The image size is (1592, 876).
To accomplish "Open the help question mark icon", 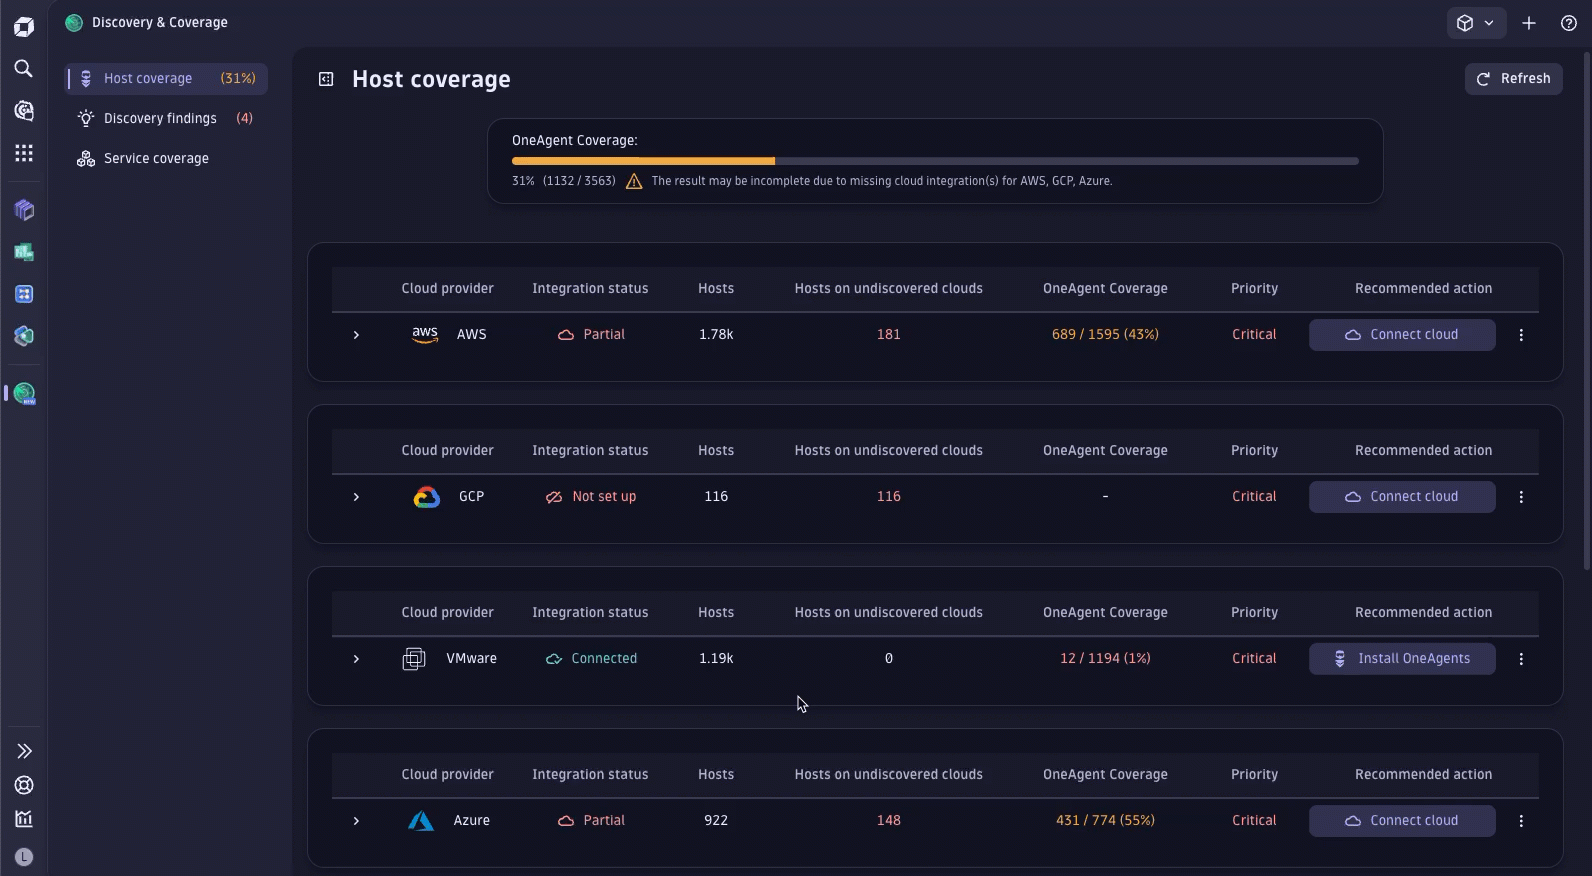I will point(1569,23).
